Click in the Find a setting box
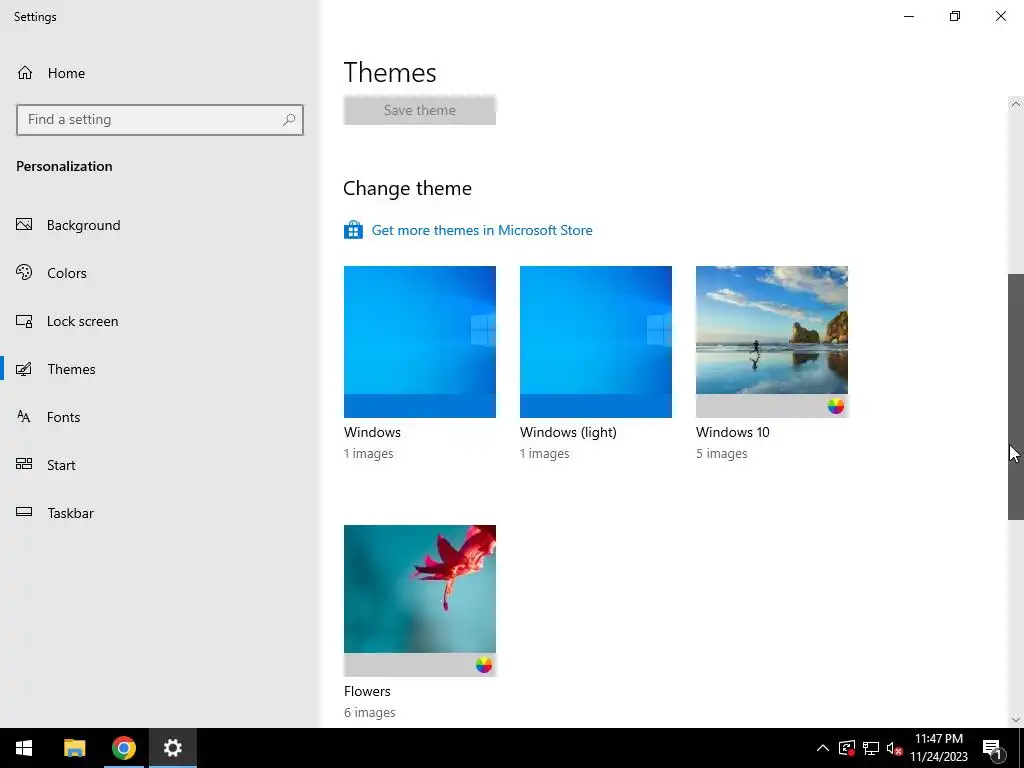 [x=159, y=120]
